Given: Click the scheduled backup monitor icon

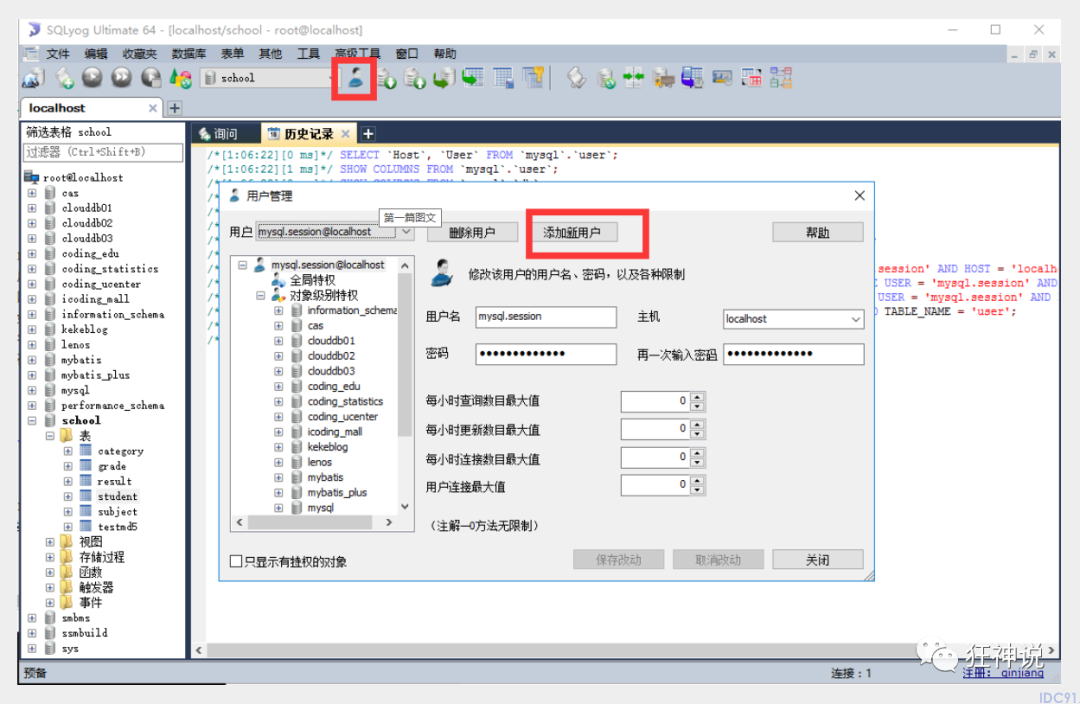Looking at the screenshot, I should pyautogui.click(x=692, y=78).
